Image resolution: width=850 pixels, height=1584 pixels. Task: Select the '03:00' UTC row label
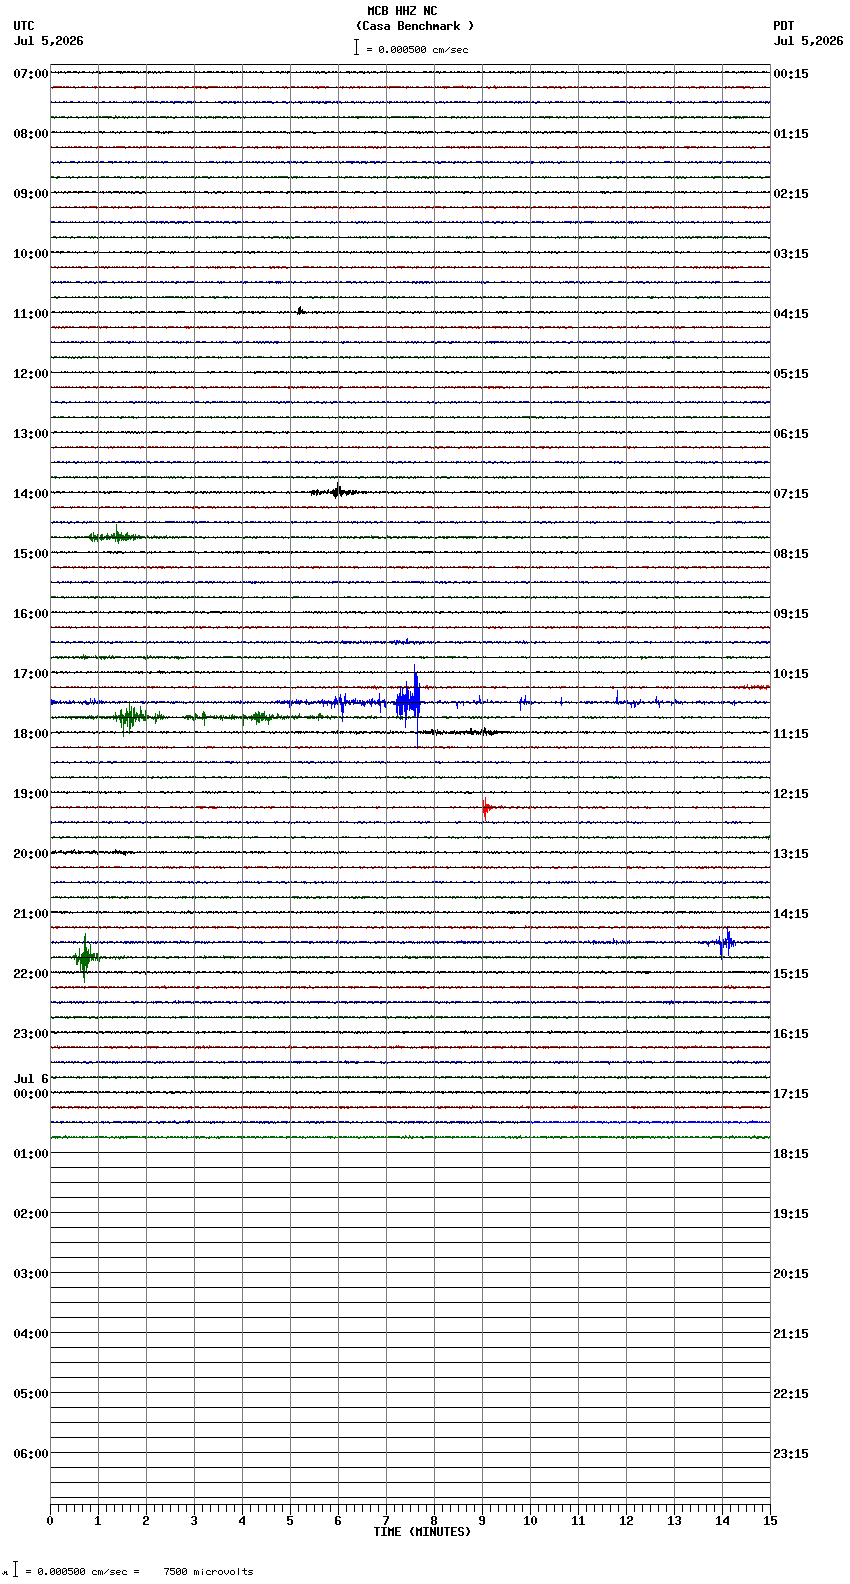point(31,1274)
